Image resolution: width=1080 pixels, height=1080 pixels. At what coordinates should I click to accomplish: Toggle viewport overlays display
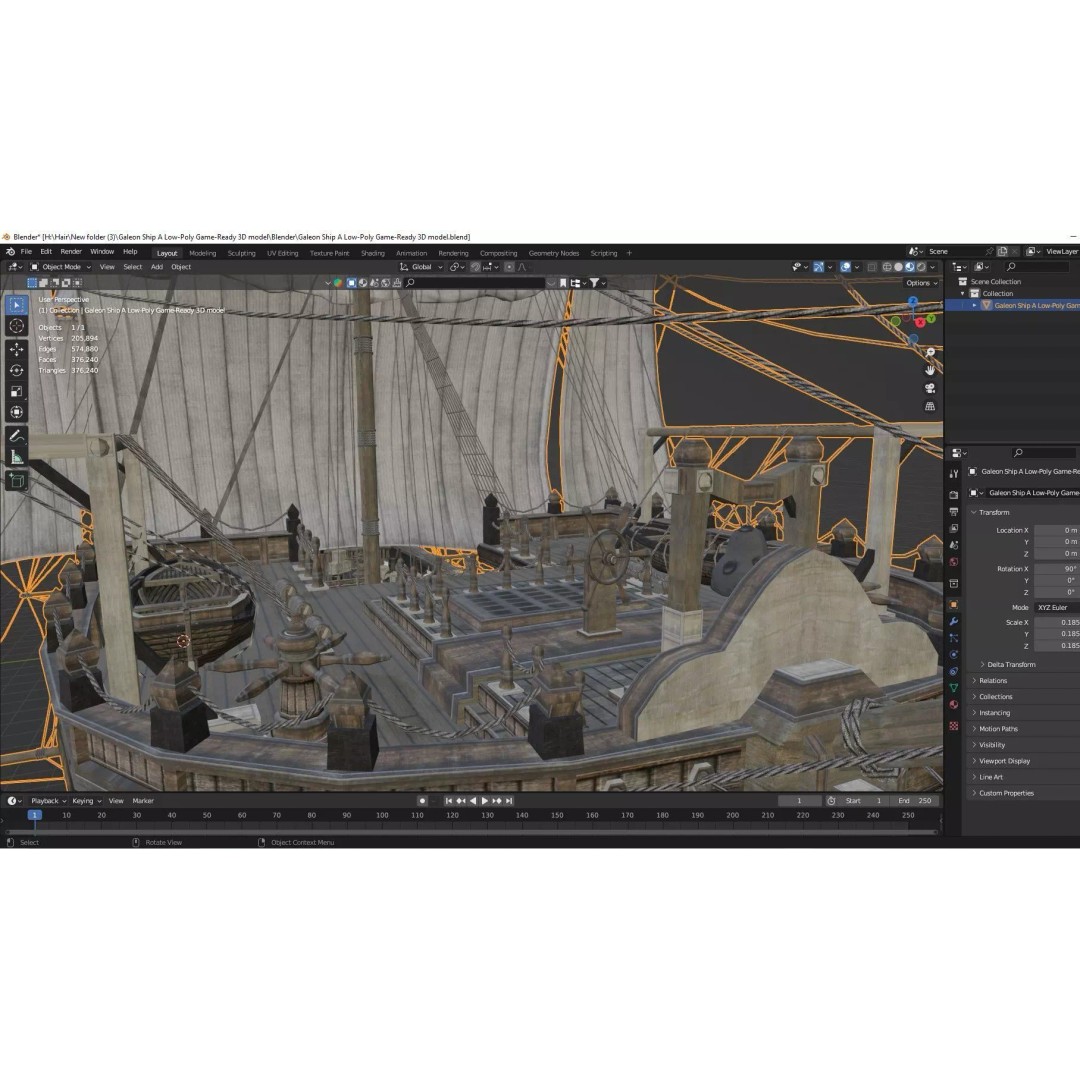pyautogui.click(x=846, y=267)
